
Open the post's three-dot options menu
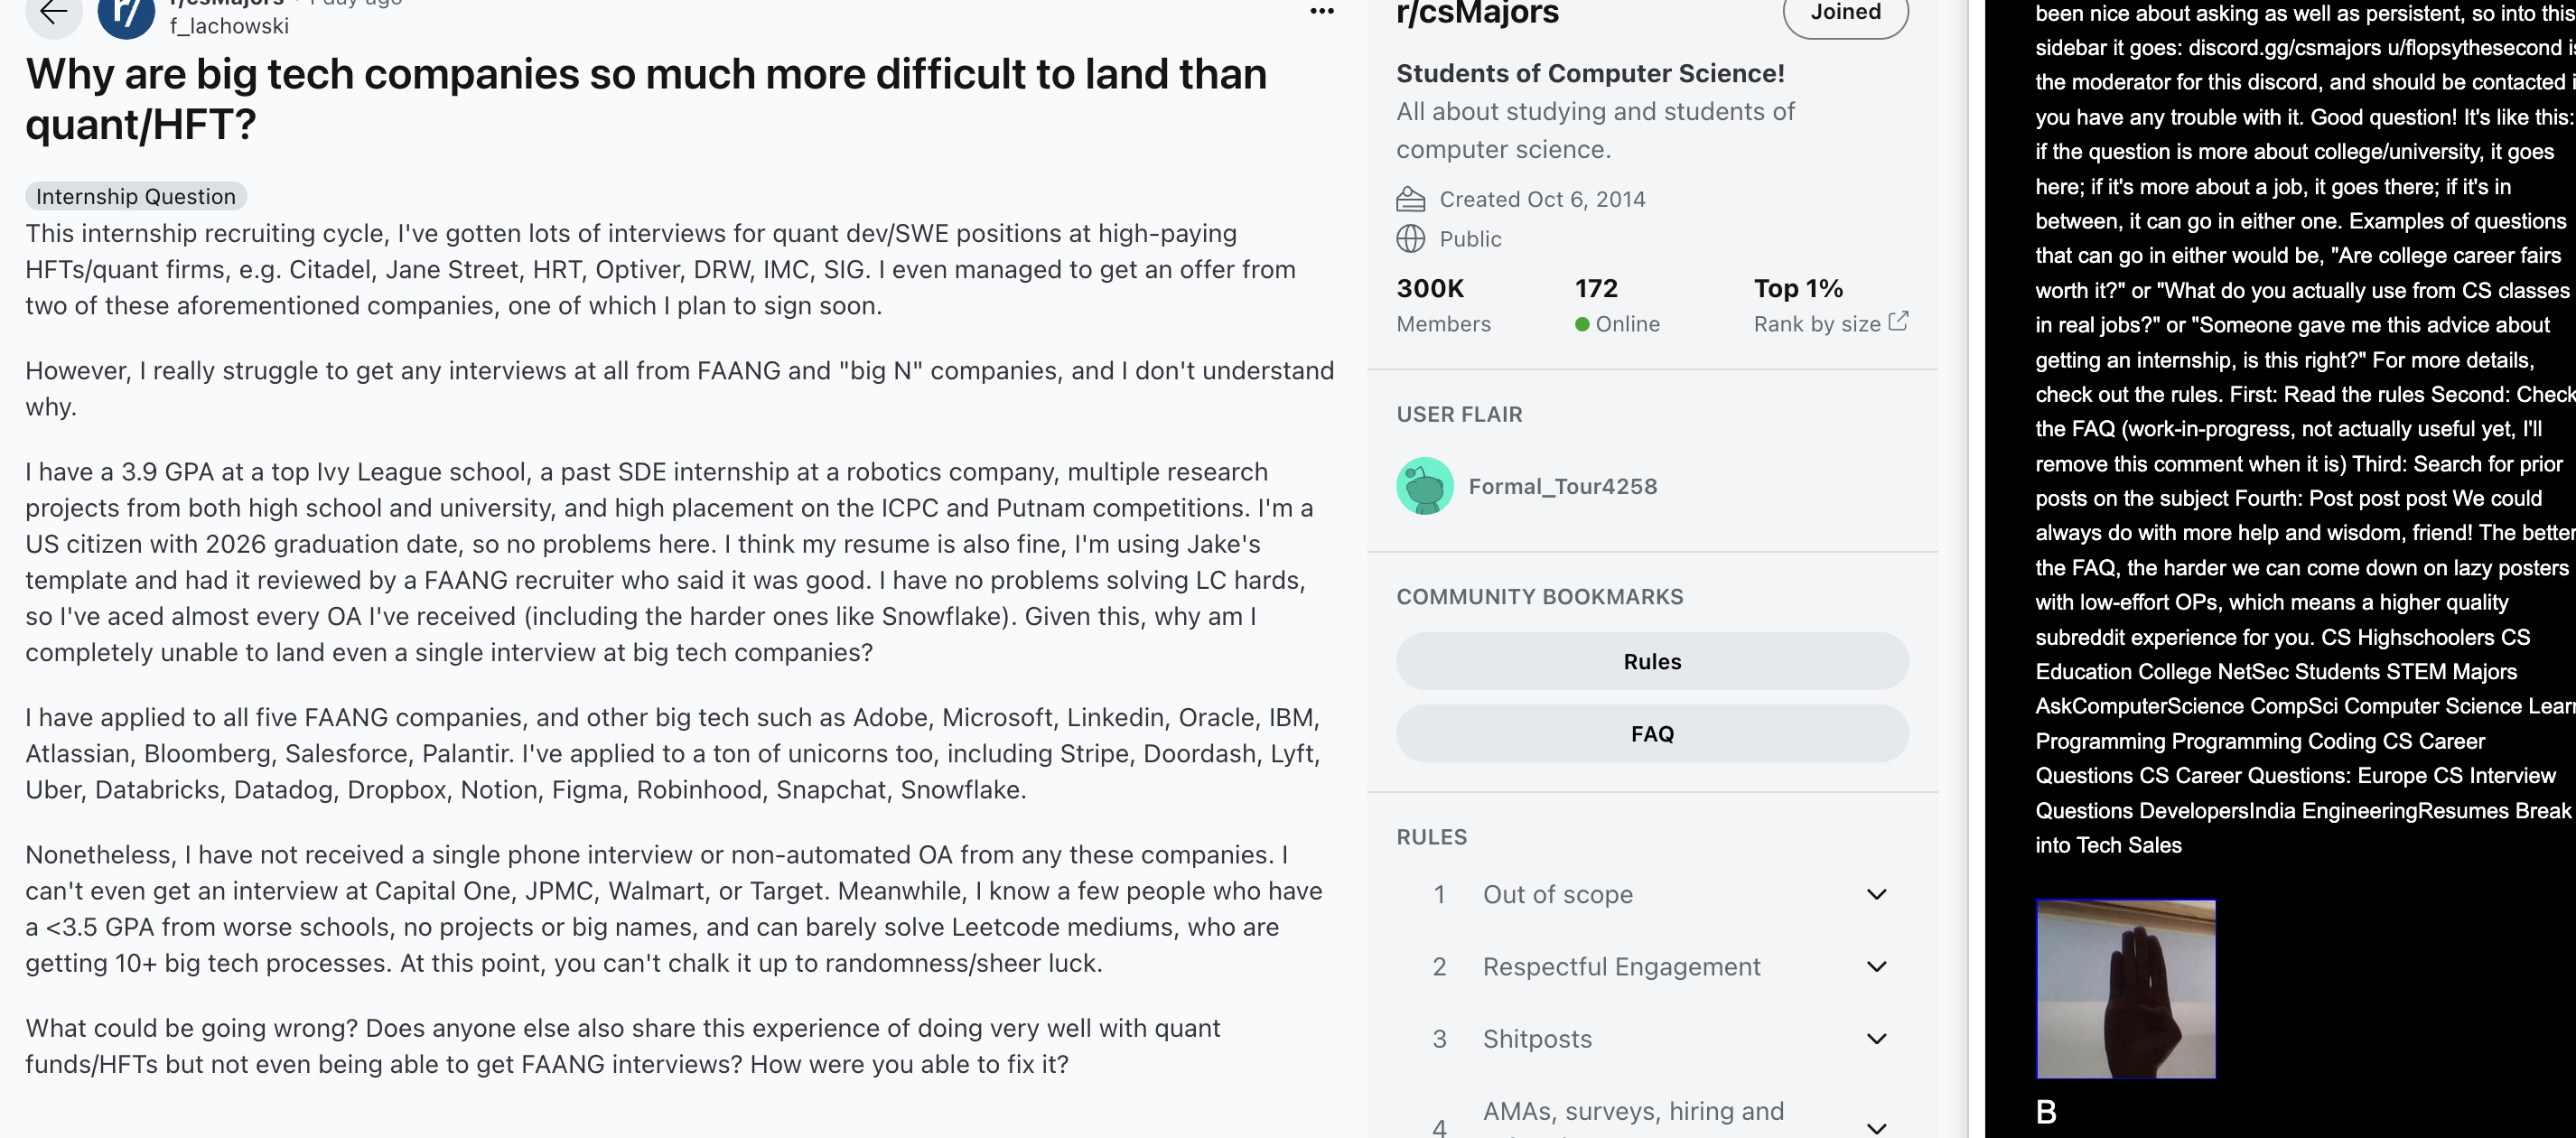pyautogui.click(x=1321, y=11)
